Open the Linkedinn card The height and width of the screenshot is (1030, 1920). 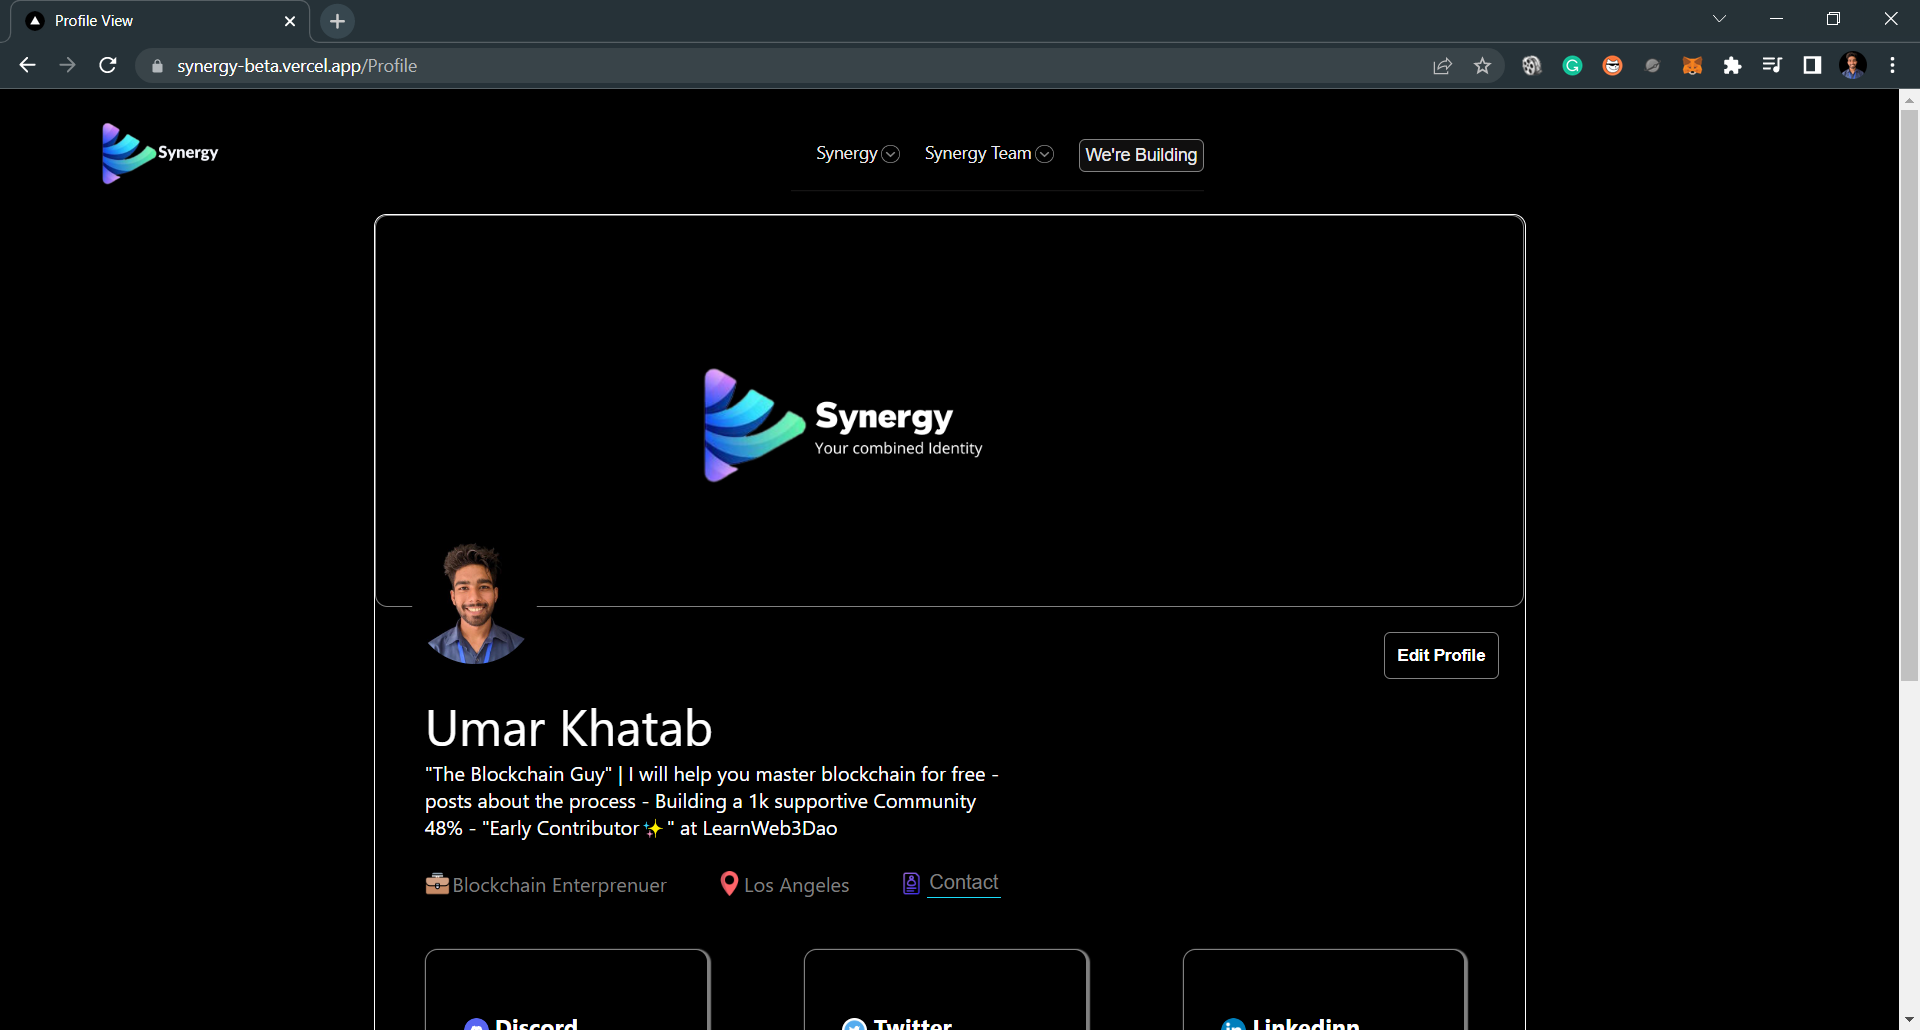point(1325,990)
